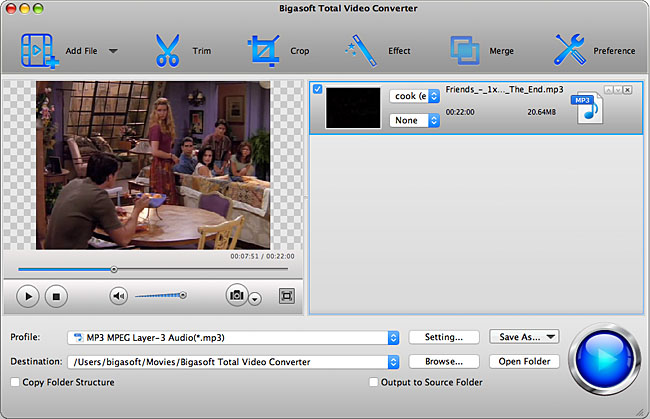Minimize window with yellow button

(x=24, y=8)
